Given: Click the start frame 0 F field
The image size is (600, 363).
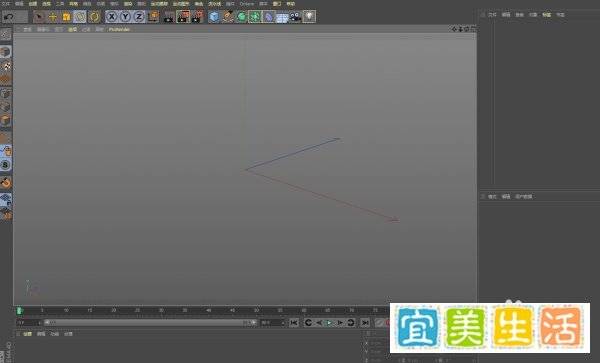Looking at the screenshot, I should [x=29, y=323].
